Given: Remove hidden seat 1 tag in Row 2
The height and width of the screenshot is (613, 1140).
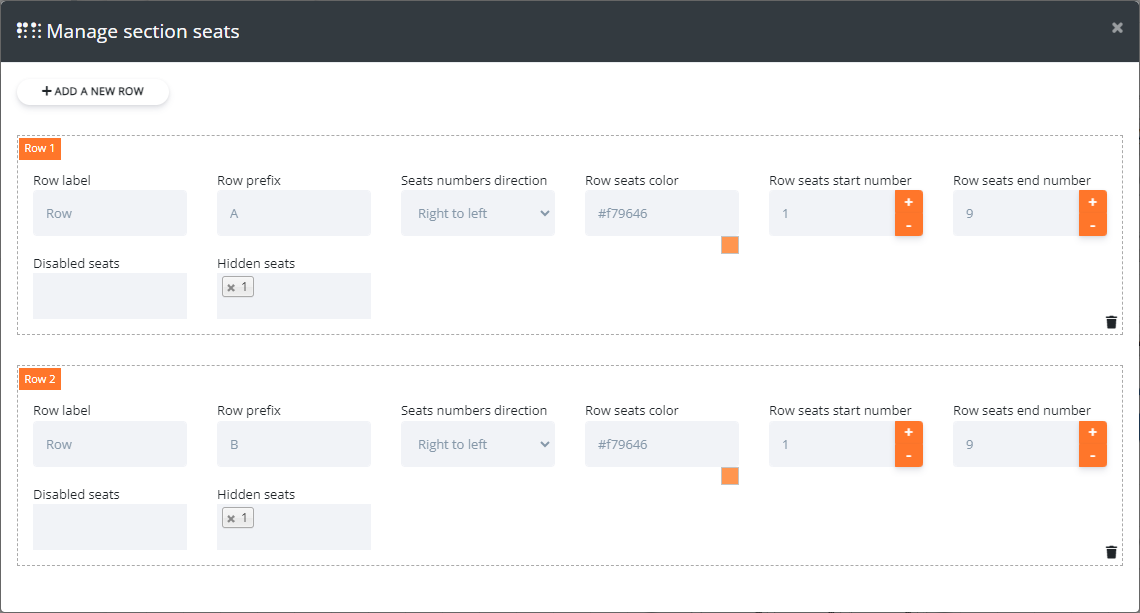Looking at the screenshot, I should tap(231, 519).
